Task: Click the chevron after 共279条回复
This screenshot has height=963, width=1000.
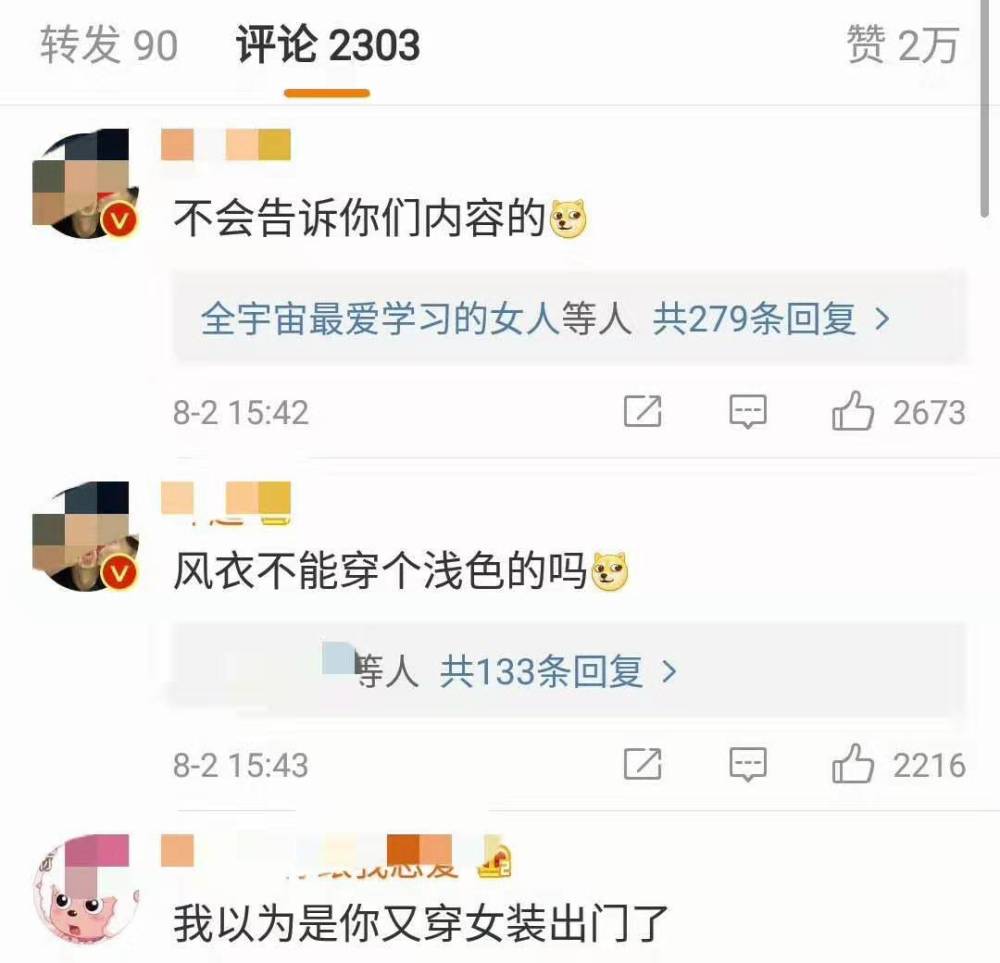Action: click(x=882, y=318)
